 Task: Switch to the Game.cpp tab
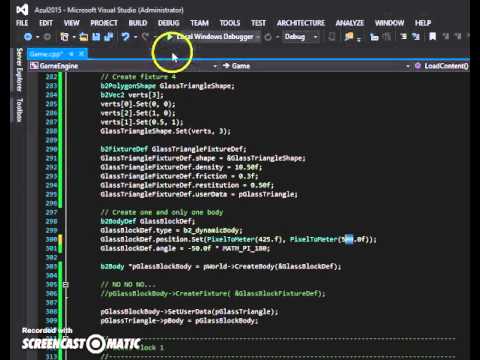46,54
